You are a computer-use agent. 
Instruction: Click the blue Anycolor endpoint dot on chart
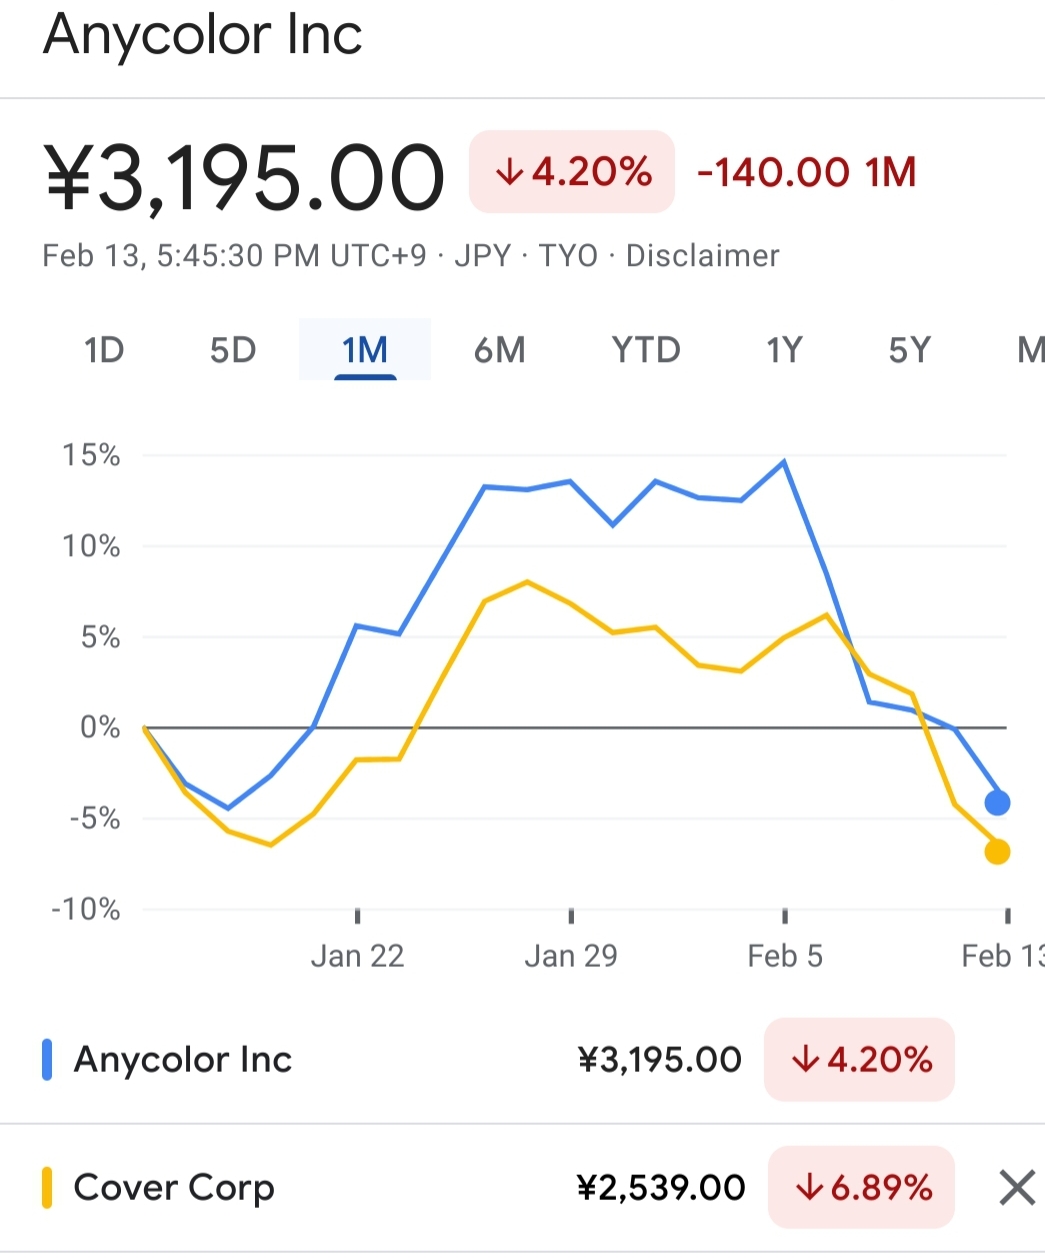[x=997, y=802]
